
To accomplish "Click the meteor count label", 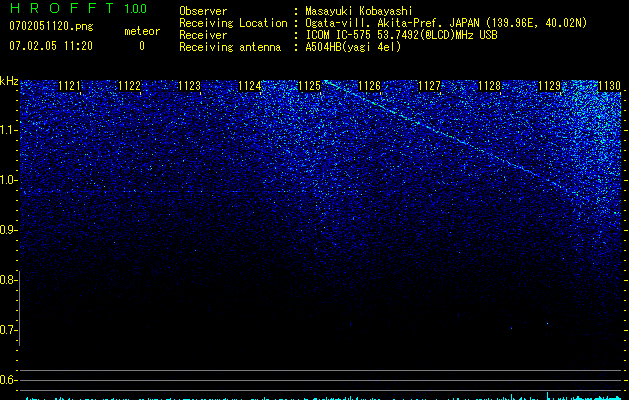I will tap(142, 31).
